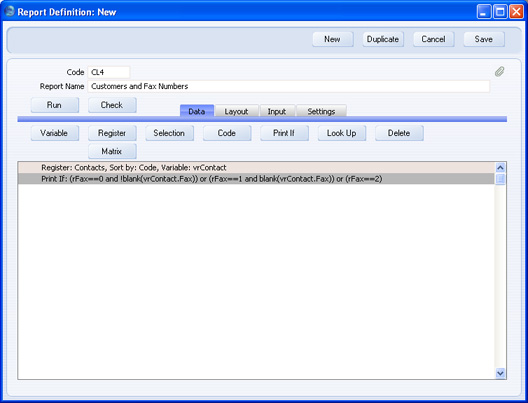Add a Variable line
This screenshot has height=403, width=528.
(x=55, y=133)
